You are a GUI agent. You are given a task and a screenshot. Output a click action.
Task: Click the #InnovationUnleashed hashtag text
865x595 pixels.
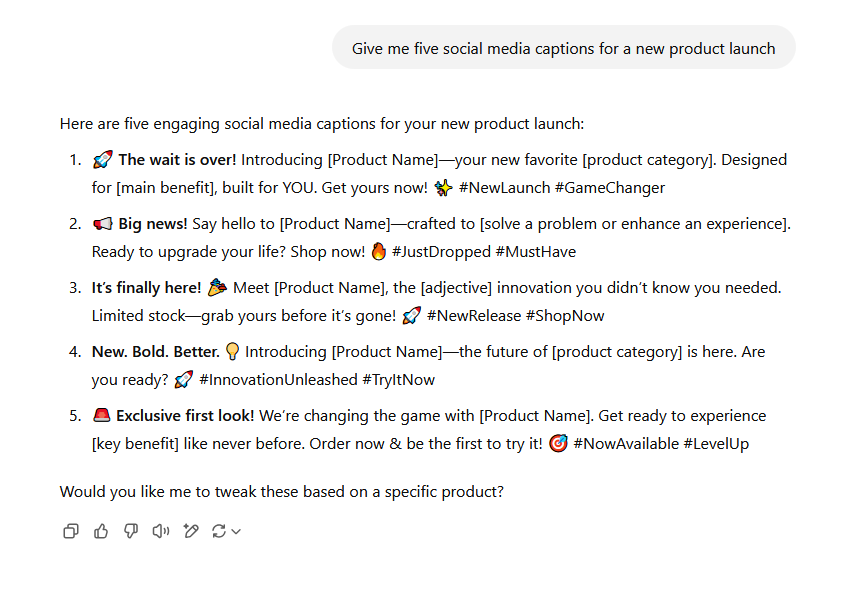click(x=277, y=380)
